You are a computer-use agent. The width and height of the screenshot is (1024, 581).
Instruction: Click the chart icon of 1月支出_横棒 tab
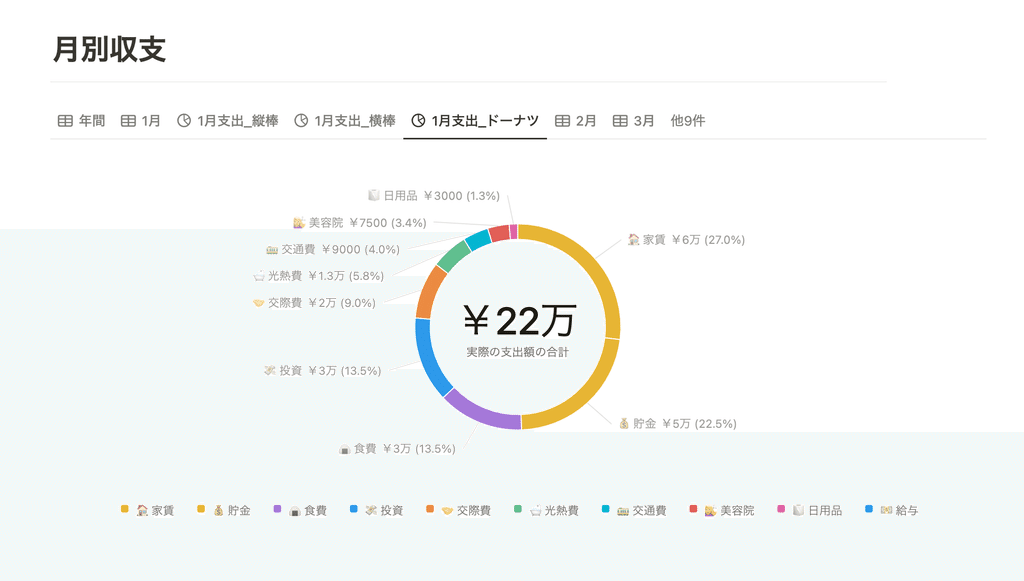pos(301,121)
